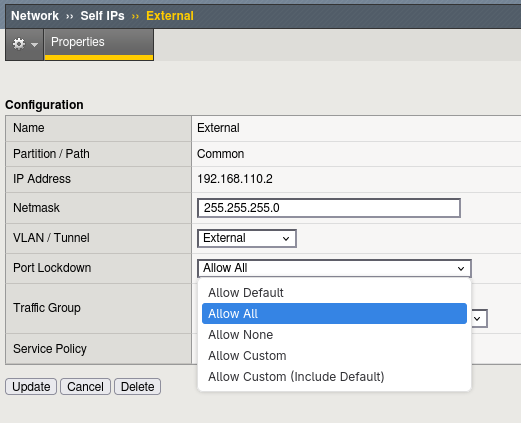The width and height of the screenshot is (521, 423).
Task: Choose Allow None option
Action: 334,335
